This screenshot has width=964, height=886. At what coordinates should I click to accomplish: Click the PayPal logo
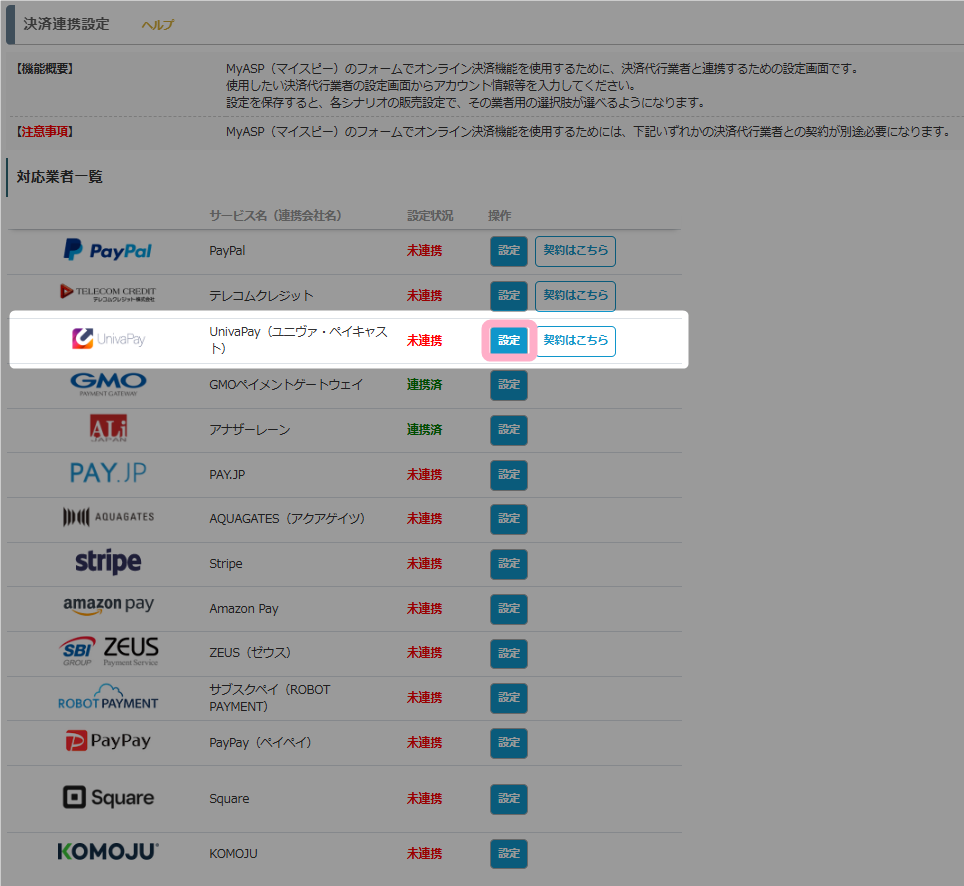(108, 251)
